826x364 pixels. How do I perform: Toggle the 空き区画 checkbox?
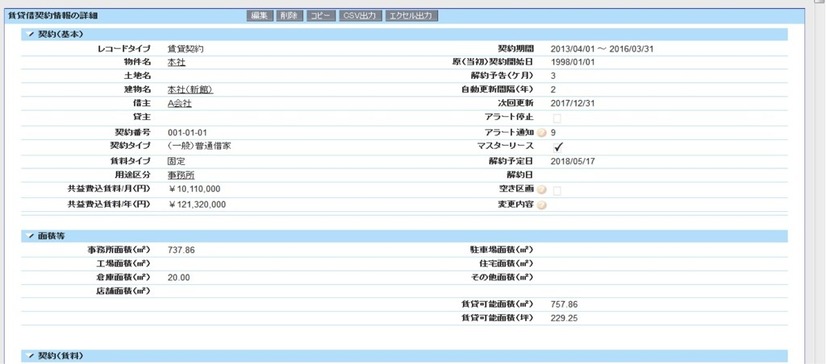point(557,191)
